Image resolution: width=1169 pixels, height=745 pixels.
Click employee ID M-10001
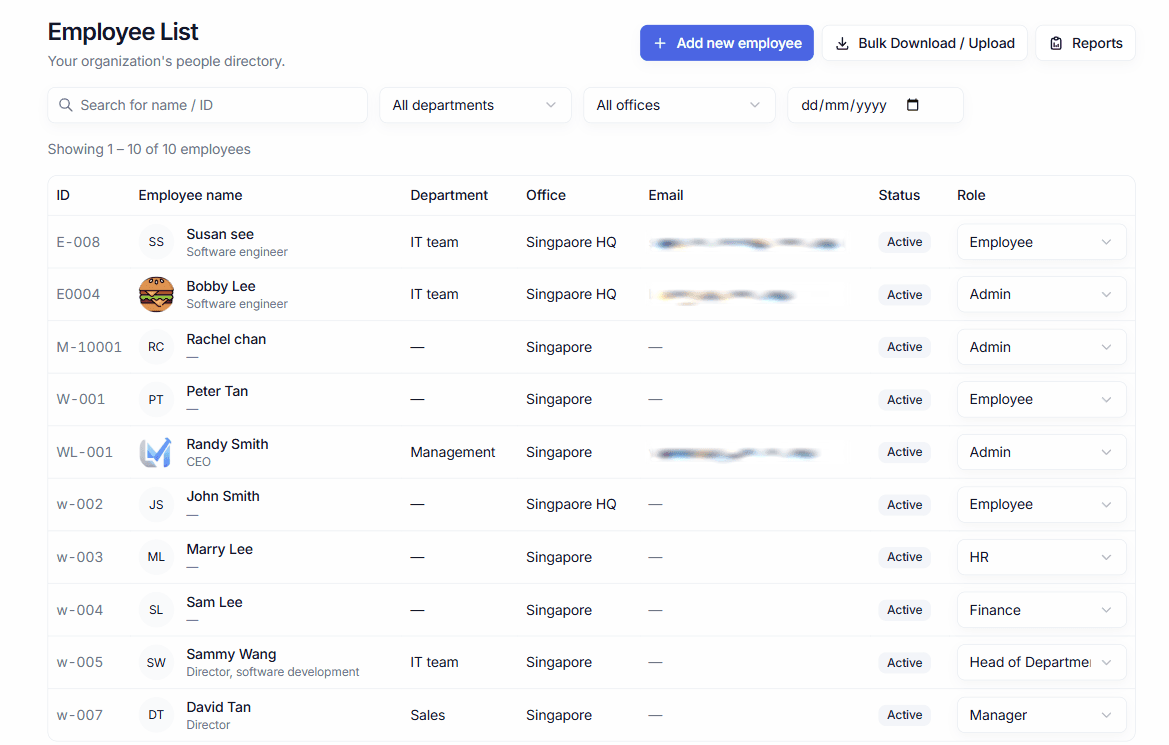(x=89, y=348)
